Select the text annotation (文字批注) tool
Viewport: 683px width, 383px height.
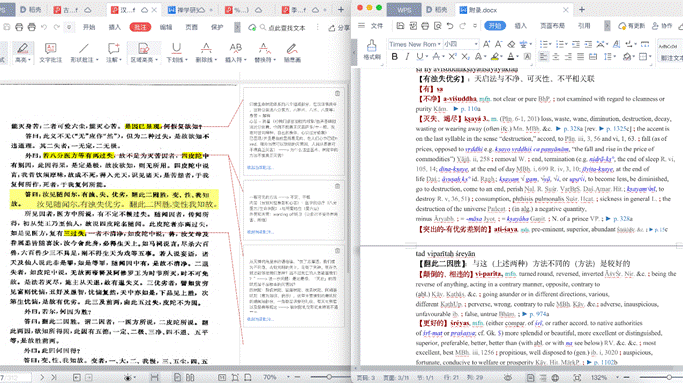[51, 52]
